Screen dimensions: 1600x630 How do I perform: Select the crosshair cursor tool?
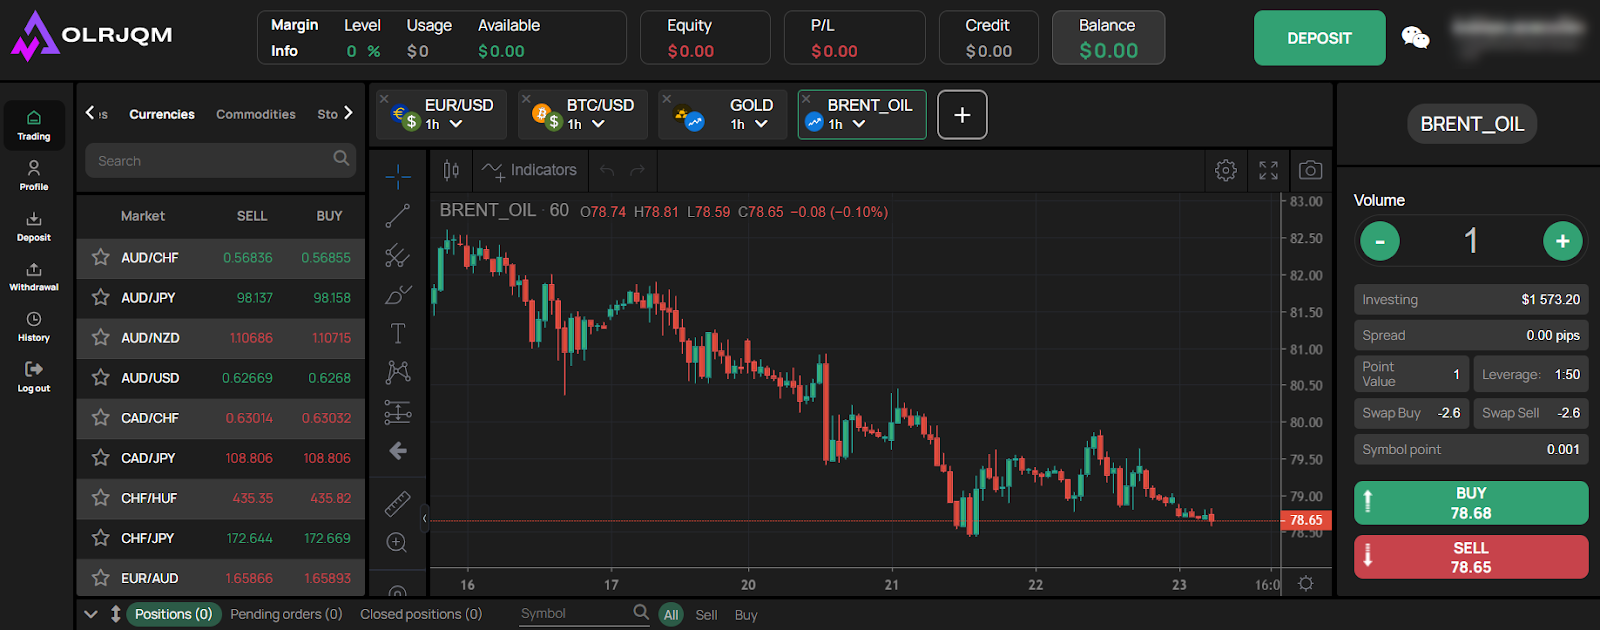(398, 176)
